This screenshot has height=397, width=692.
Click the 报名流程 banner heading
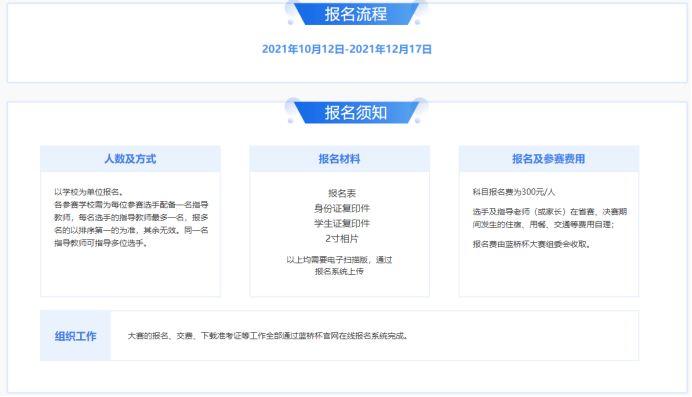click(356, 14)
